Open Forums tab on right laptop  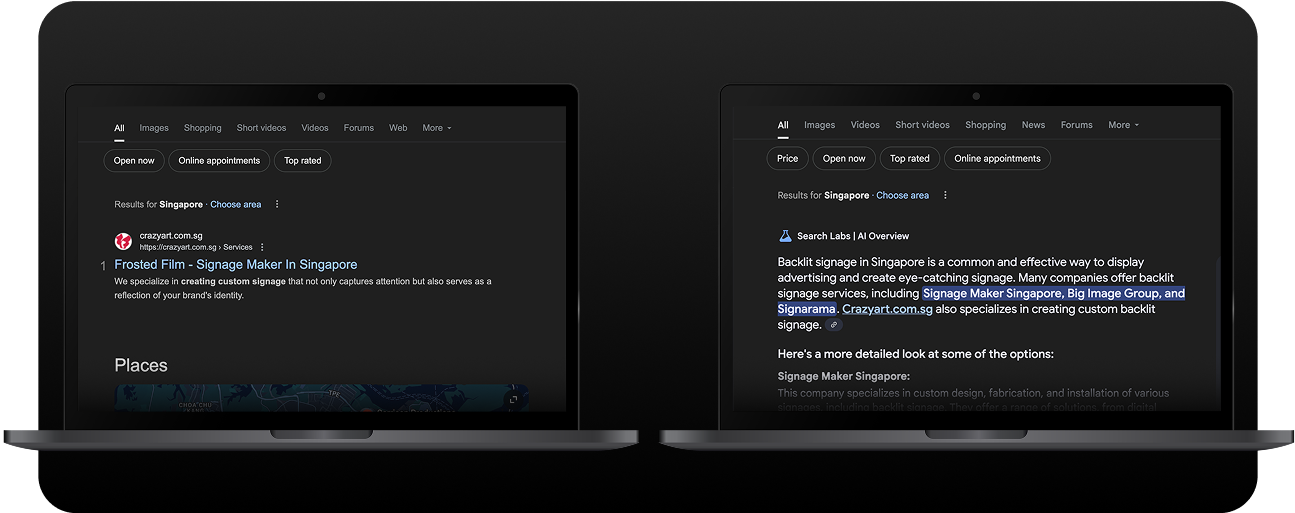pyautogui.click(x=1077, y=125)
